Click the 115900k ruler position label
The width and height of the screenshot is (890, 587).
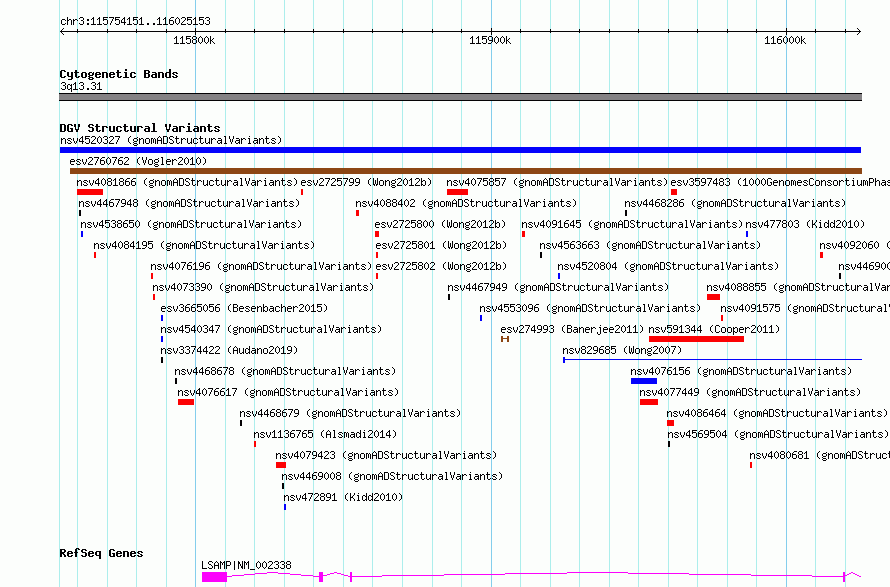(490, 40)
